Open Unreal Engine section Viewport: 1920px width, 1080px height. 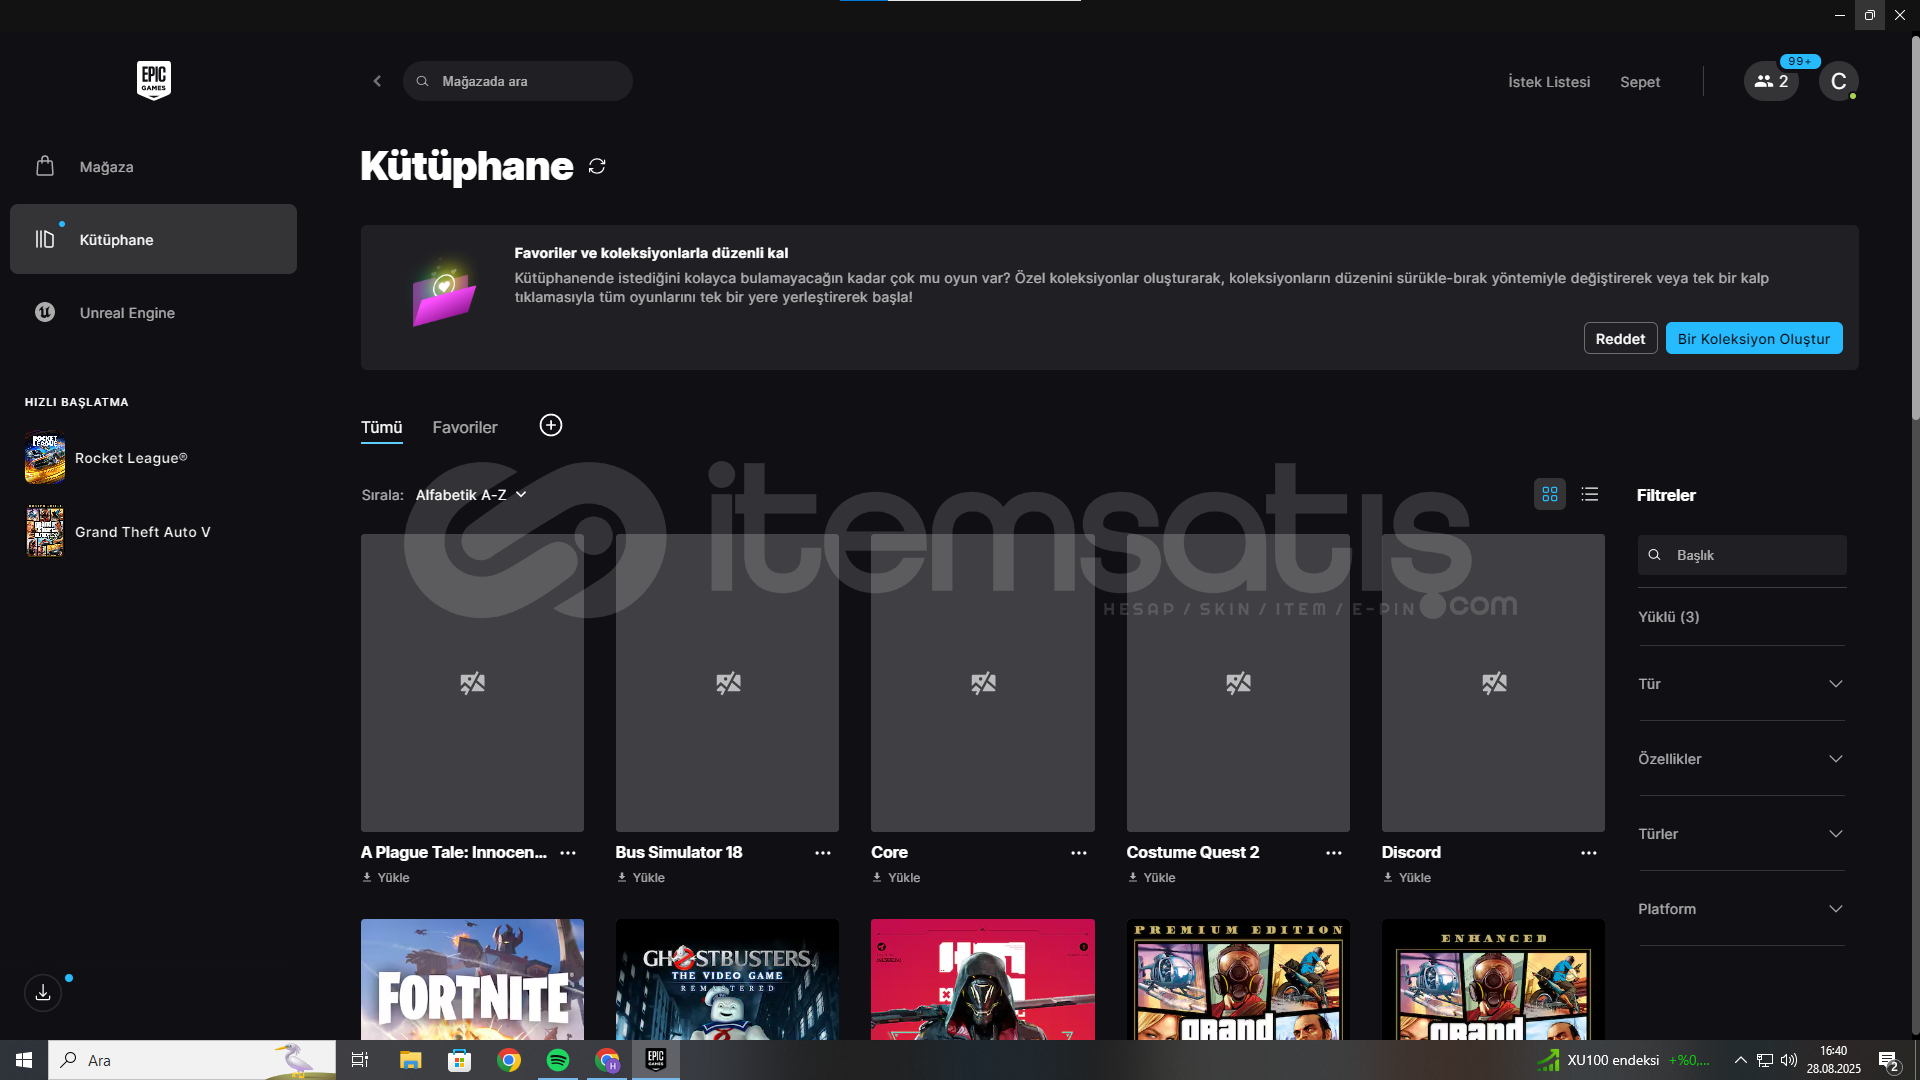click(x=153, y=313)
